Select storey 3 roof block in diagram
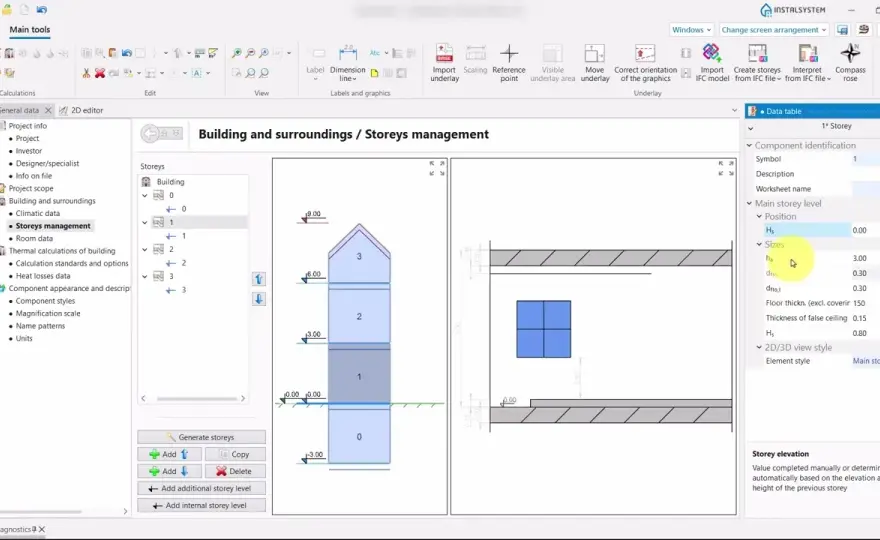The width and height of the screenshot is (880, 540). pyautogui.click(x=359, y=254)
